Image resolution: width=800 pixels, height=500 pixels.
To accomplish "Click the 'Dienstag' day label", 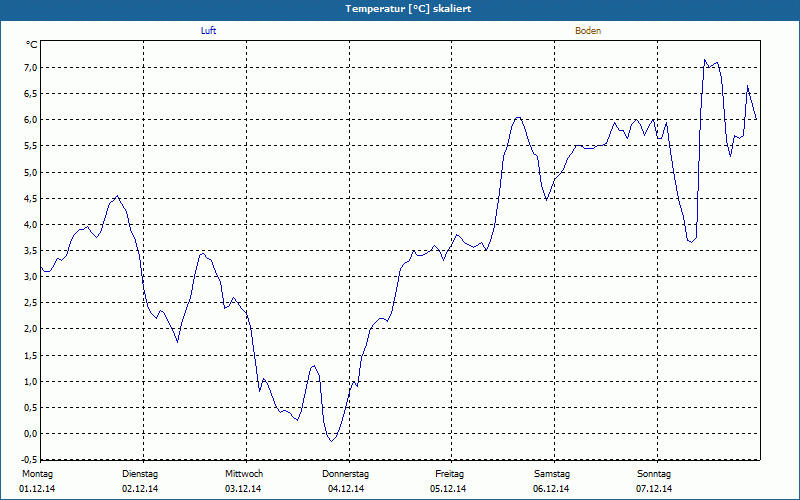I will [140, 474].
